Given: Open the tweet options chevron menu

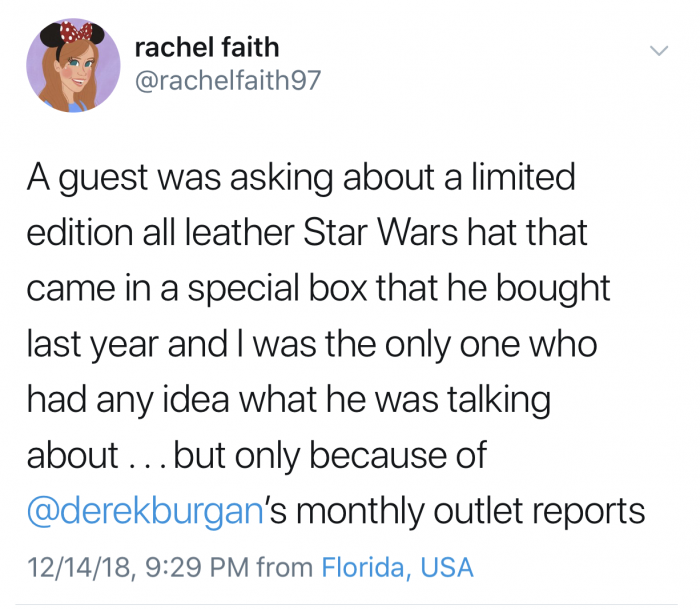Looking at the screenshot, I should (x=659, y=50).
